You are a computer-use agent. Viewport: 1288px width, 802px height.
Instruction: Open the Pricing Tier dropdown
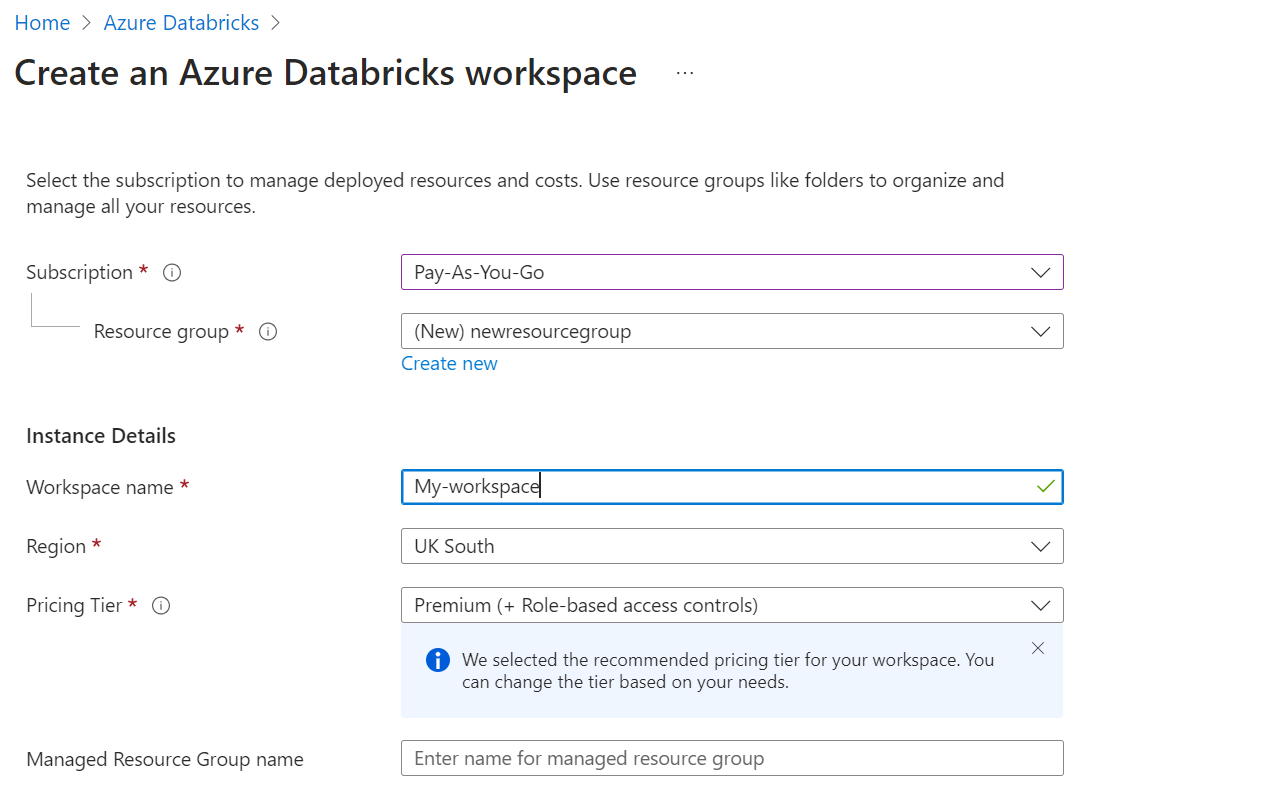point(1040,605)
